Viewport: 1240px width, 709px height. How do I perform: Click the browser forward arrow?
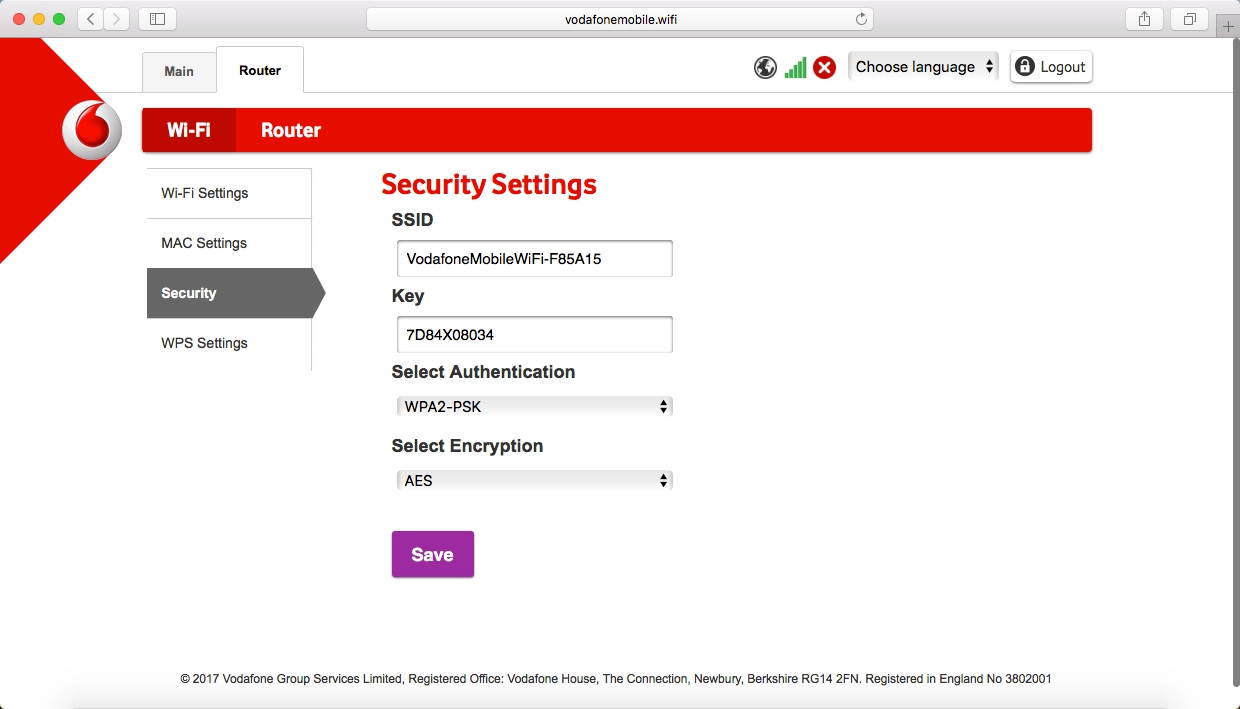pos(117,19)
